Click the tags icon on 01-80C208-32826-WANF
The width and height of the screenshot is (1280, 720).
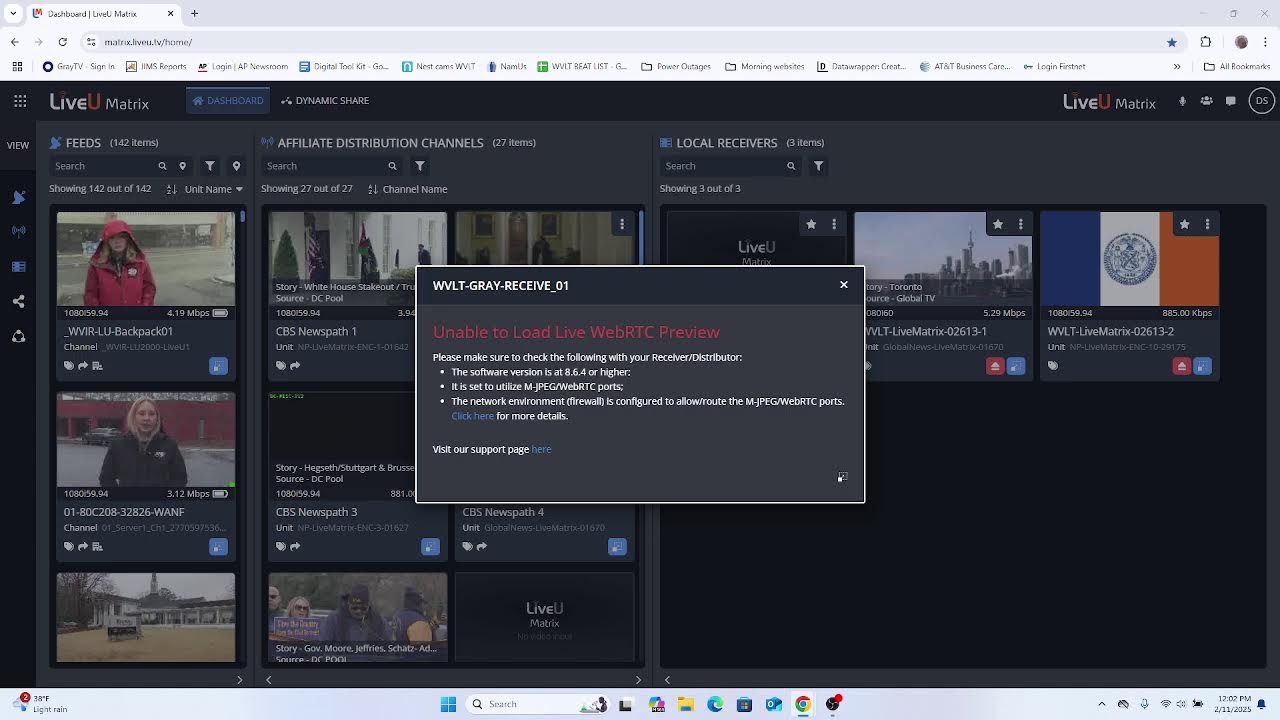click(x=69, y=547)
